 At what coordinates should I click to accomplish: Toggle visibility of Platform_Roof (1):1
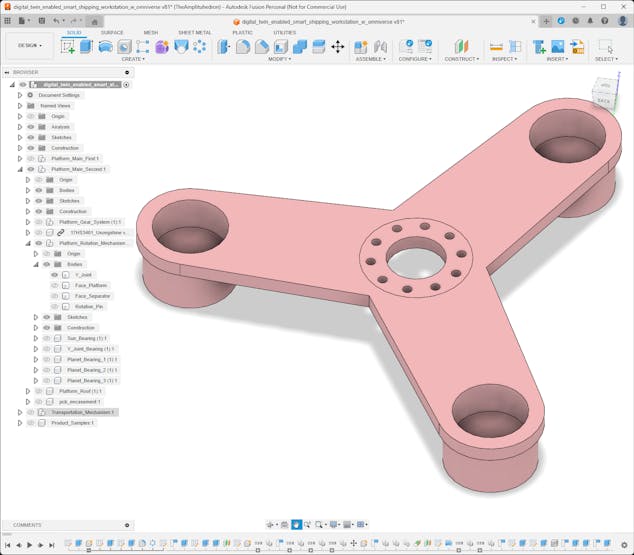pos(38,391)
